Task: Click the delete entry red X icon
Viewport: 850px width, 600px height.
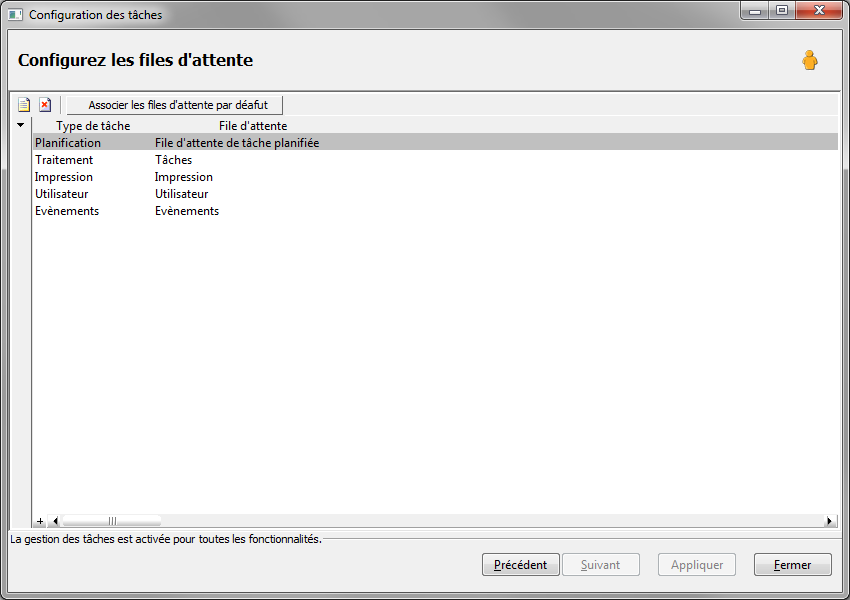Action: 45,105
